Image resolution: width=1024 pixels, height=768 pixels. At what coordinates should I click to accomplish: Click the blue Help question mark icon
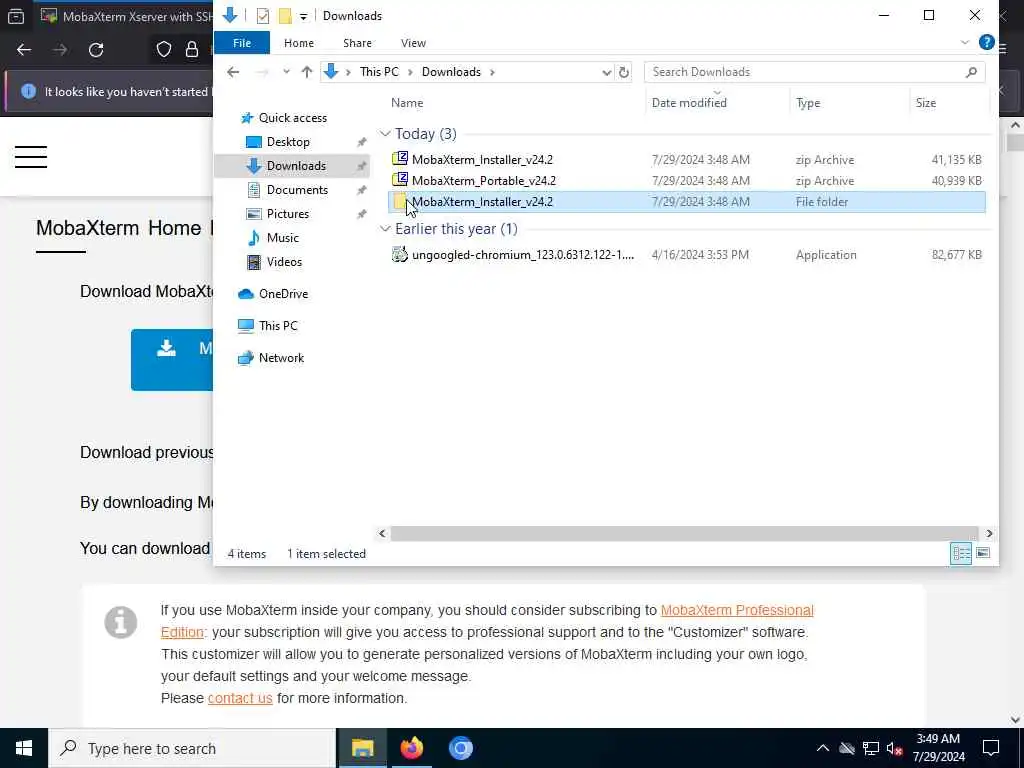click(986, 42)
